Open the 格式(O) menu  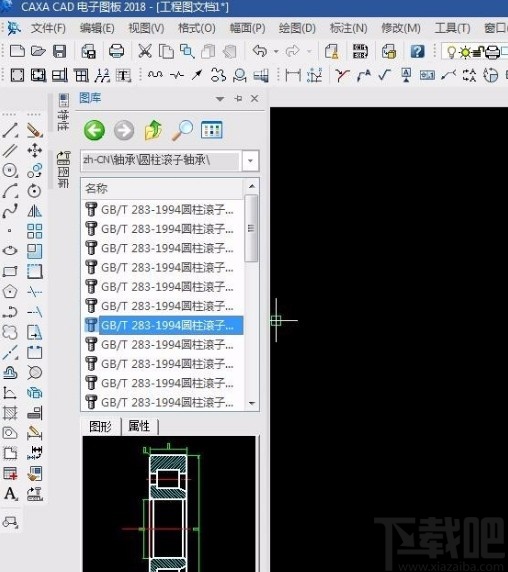197,28
